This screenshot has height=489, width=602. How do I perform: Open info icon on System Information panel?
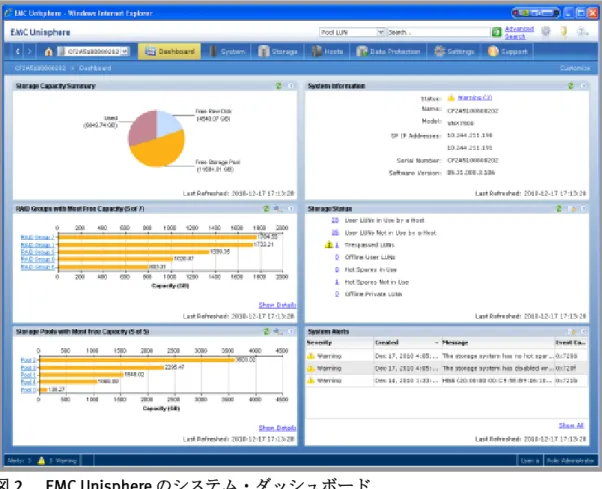coord(583,86)
